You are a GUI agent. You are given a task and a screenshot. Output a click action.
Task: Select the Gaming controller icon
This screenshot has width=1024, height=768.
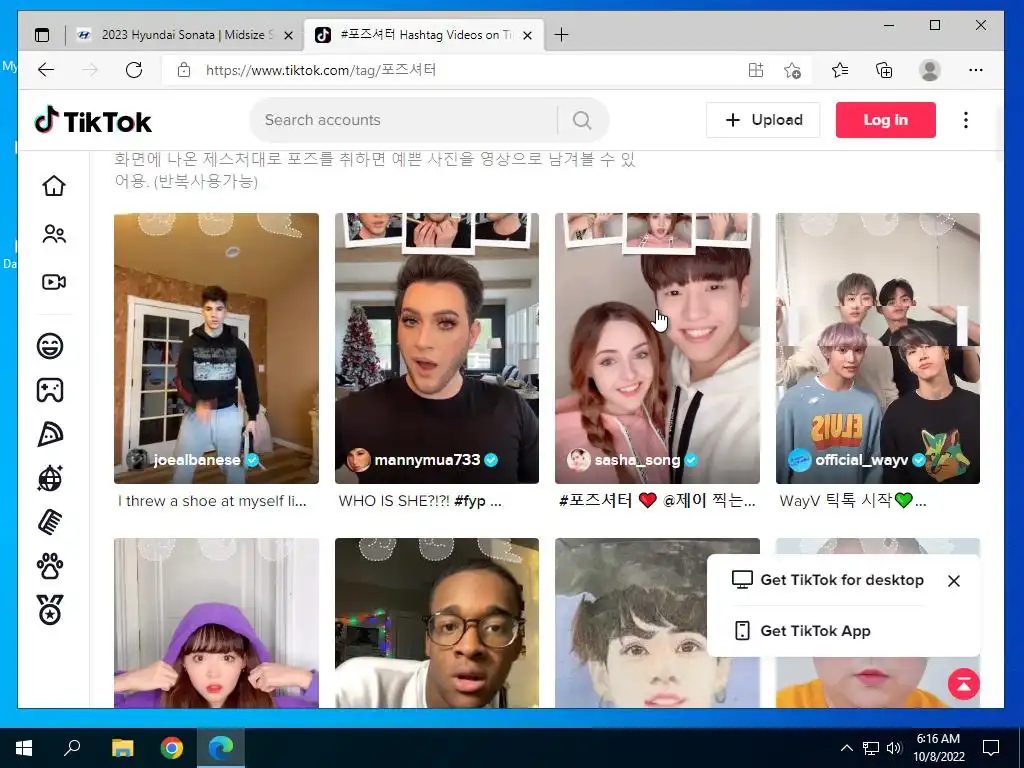click(50, 390)
